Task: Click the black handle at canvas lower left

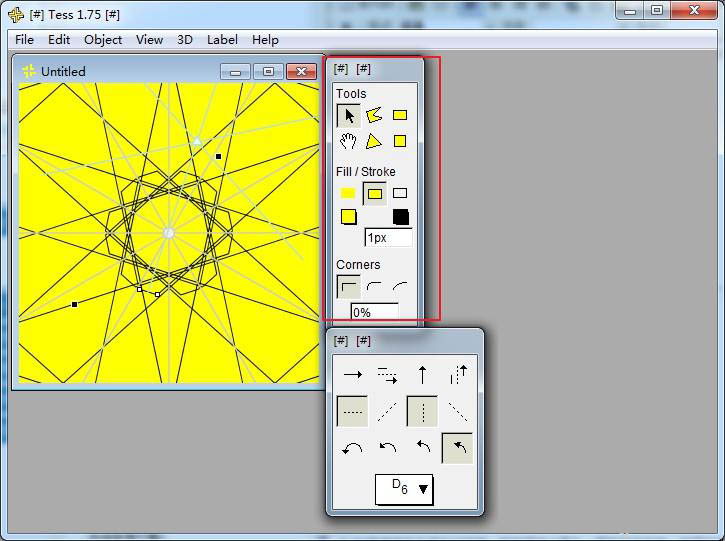Action: (x=74, y=304)
